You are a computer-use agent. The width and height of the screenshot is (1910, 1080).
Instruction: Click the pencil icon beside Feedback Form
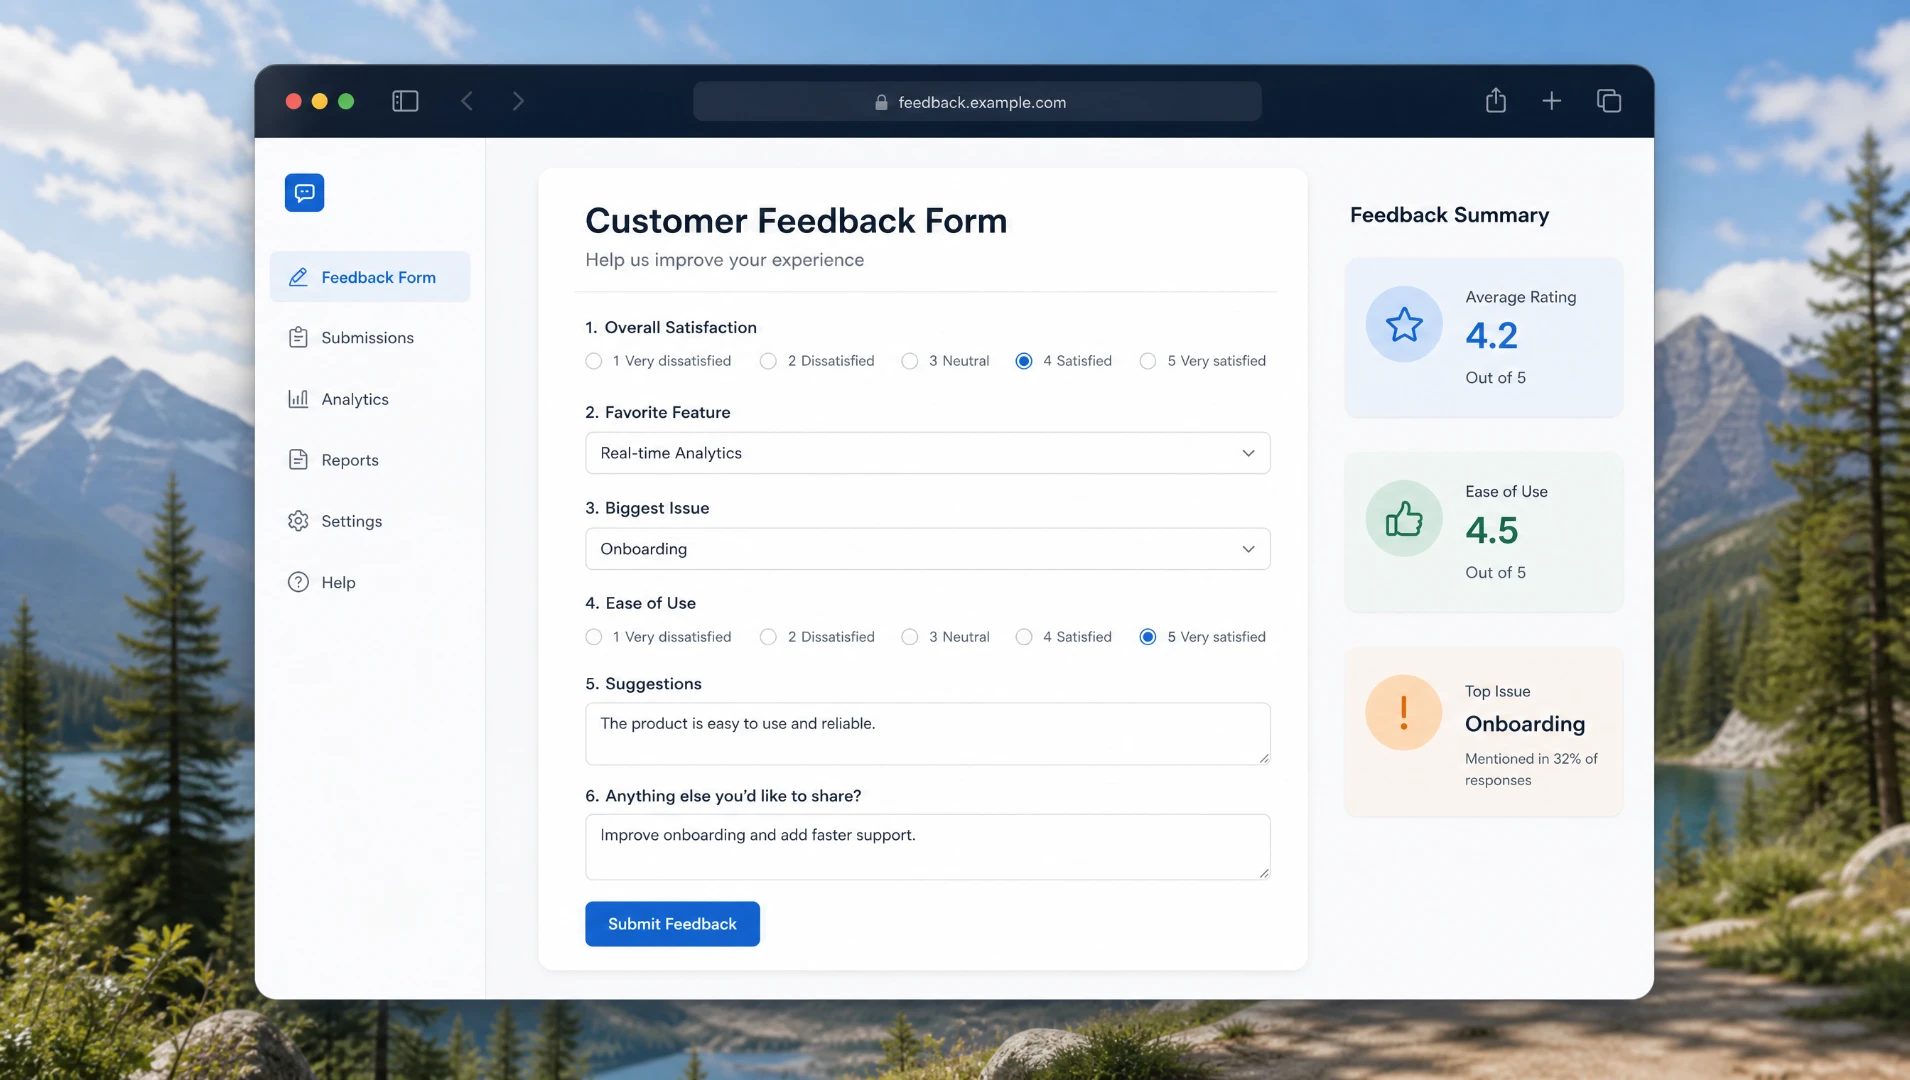click(298, 277)
